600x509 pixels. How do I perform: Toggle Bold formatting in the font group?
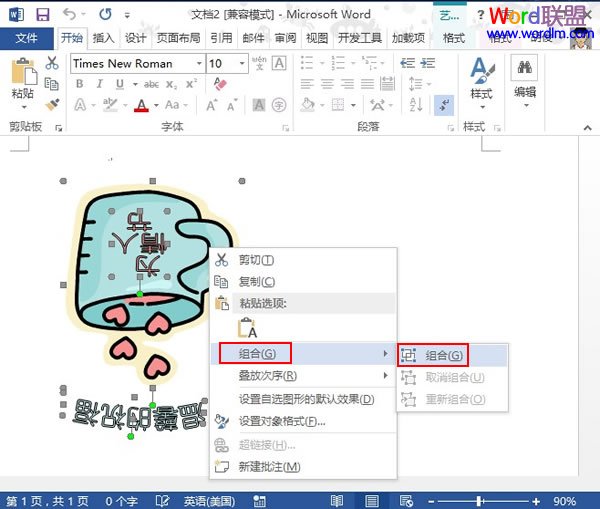coord(78,85)
